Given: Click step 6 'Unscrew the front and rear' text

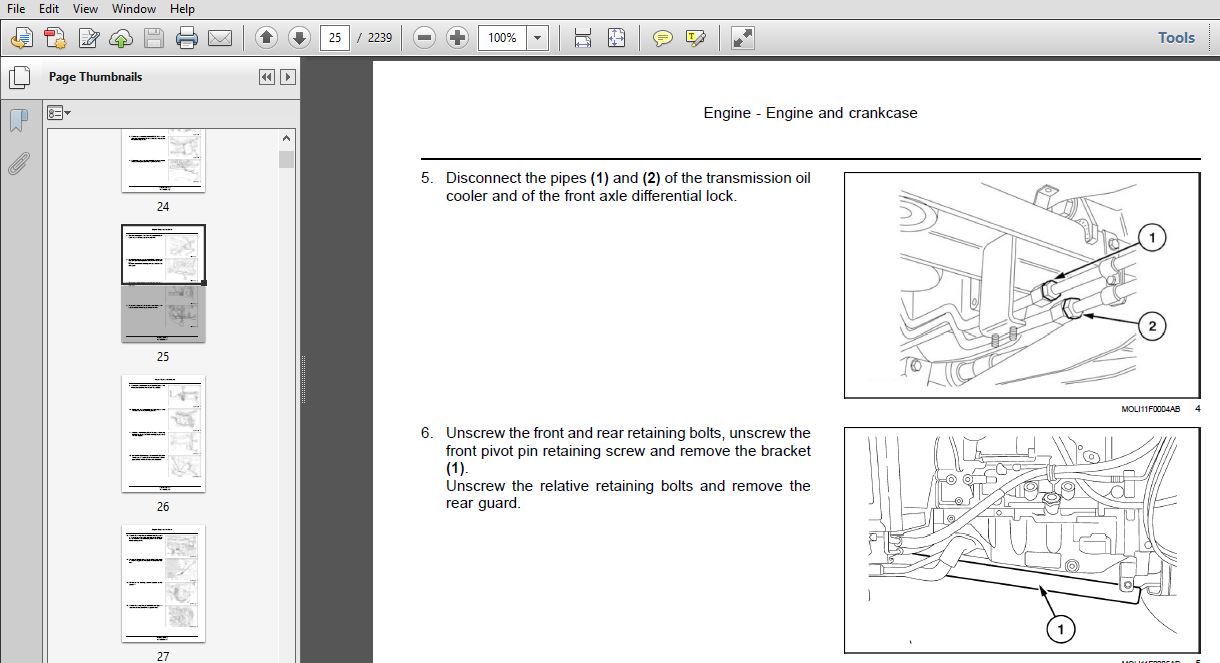Looking at the screenshot, I should pyautogui.click(x=628, y=468).
